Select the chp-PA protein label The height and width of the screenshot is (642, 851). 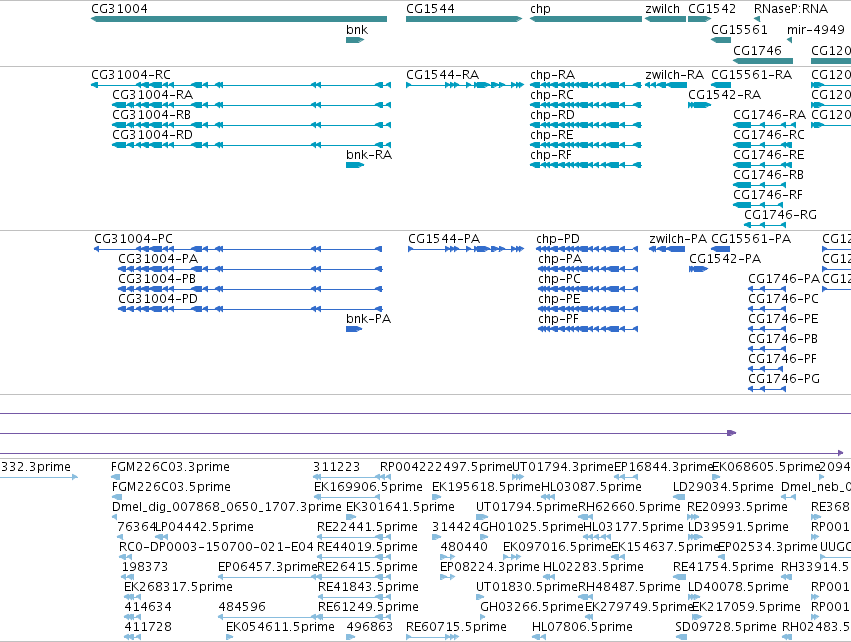click(560, 259)
